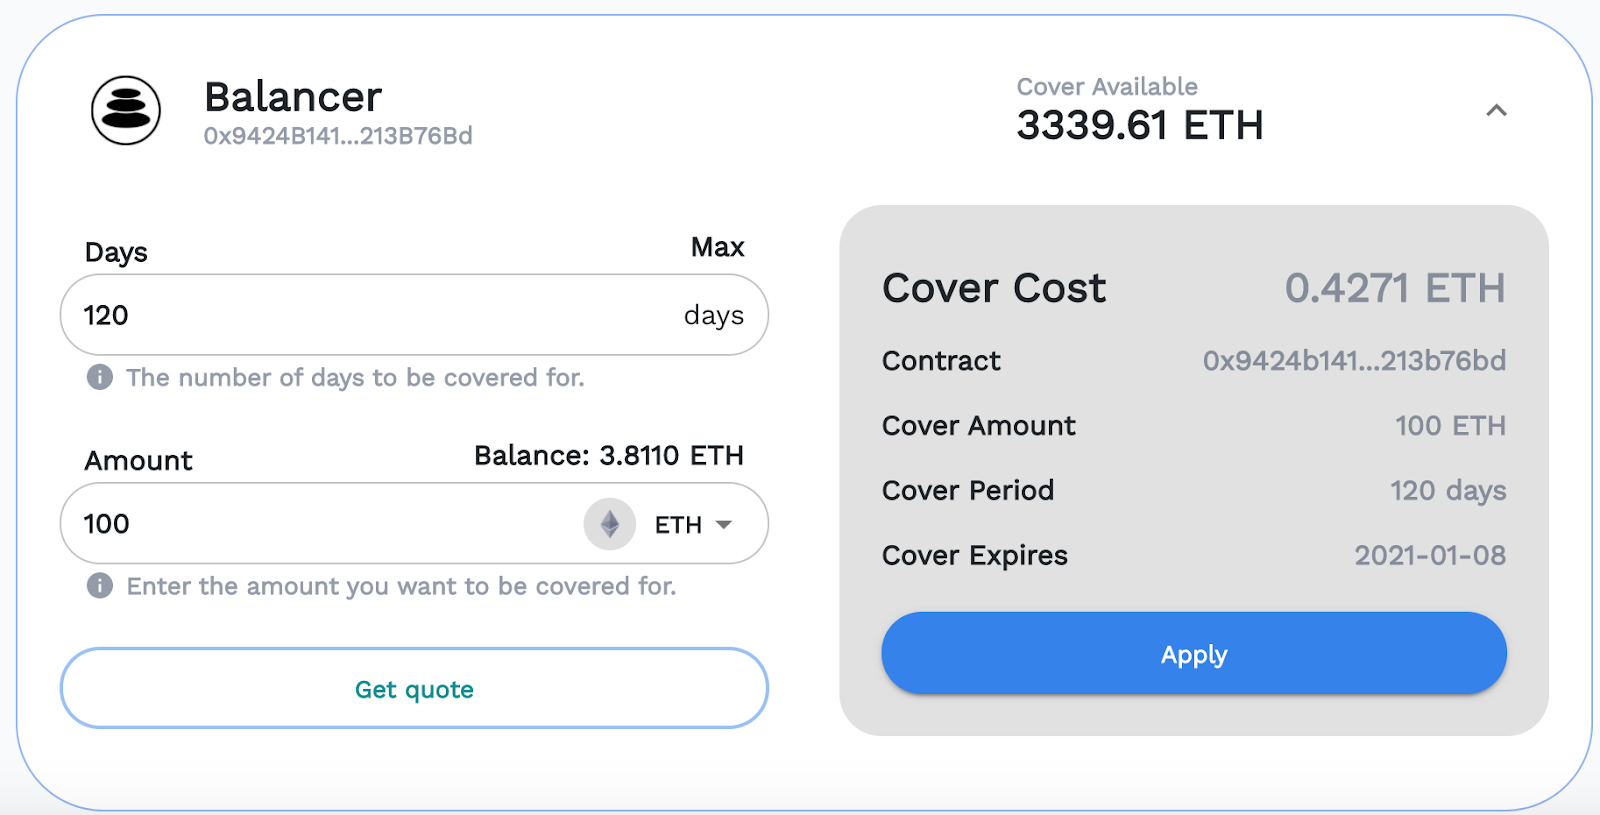Click the Ethereum token icon in Amount field
This screenshot has height=815, width=1600.
610,524
